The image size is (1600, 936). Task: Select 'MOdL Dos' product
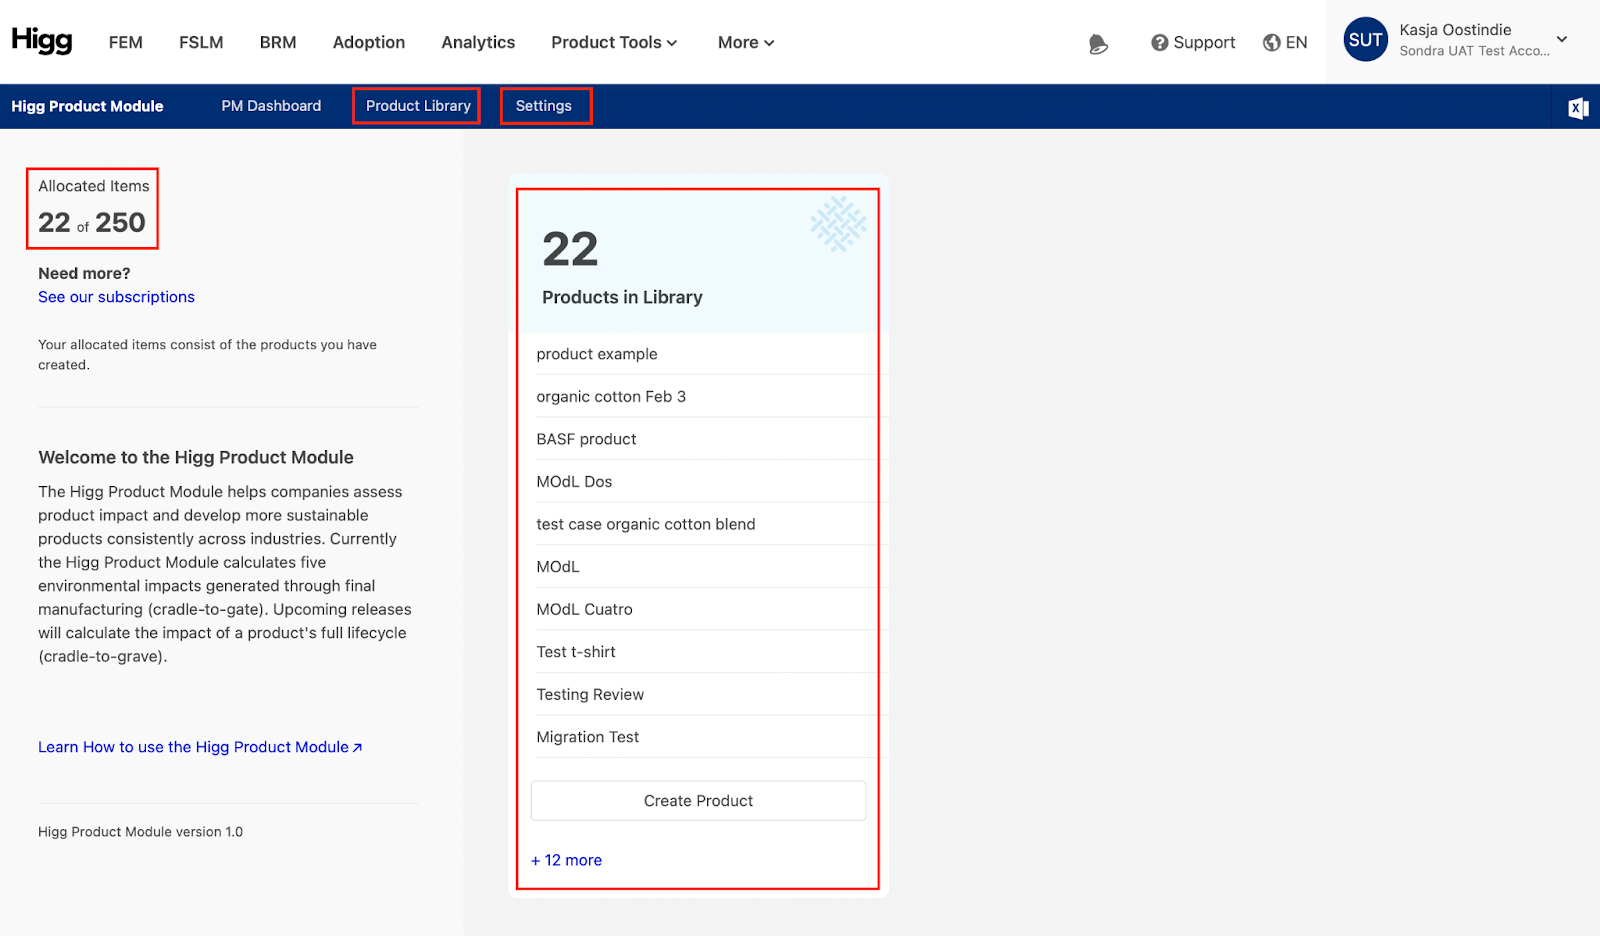pyautogui.click(x=698, y=481)
